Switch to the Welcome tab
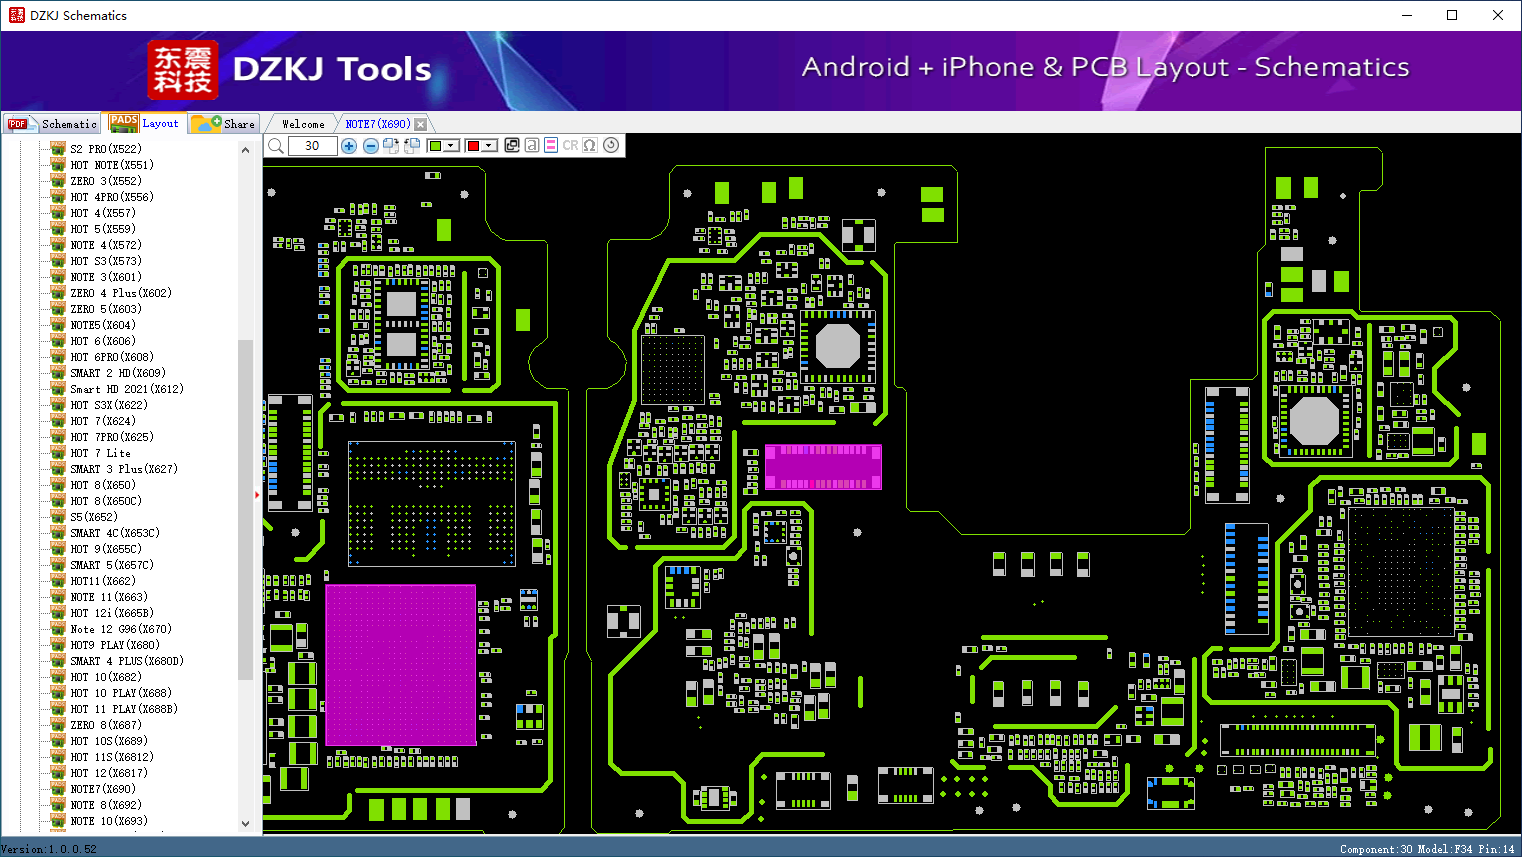1522x857 pixels. tap(303, 124)
